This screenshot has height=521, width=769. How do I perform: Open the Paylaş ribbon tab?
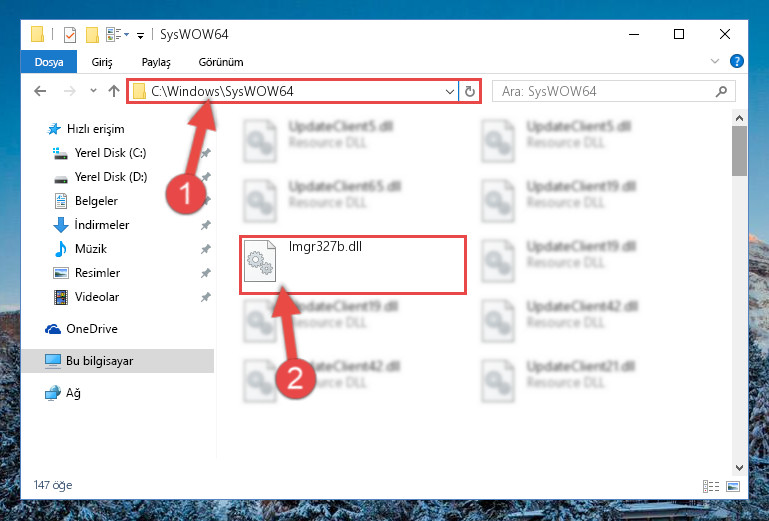point(156,62)
